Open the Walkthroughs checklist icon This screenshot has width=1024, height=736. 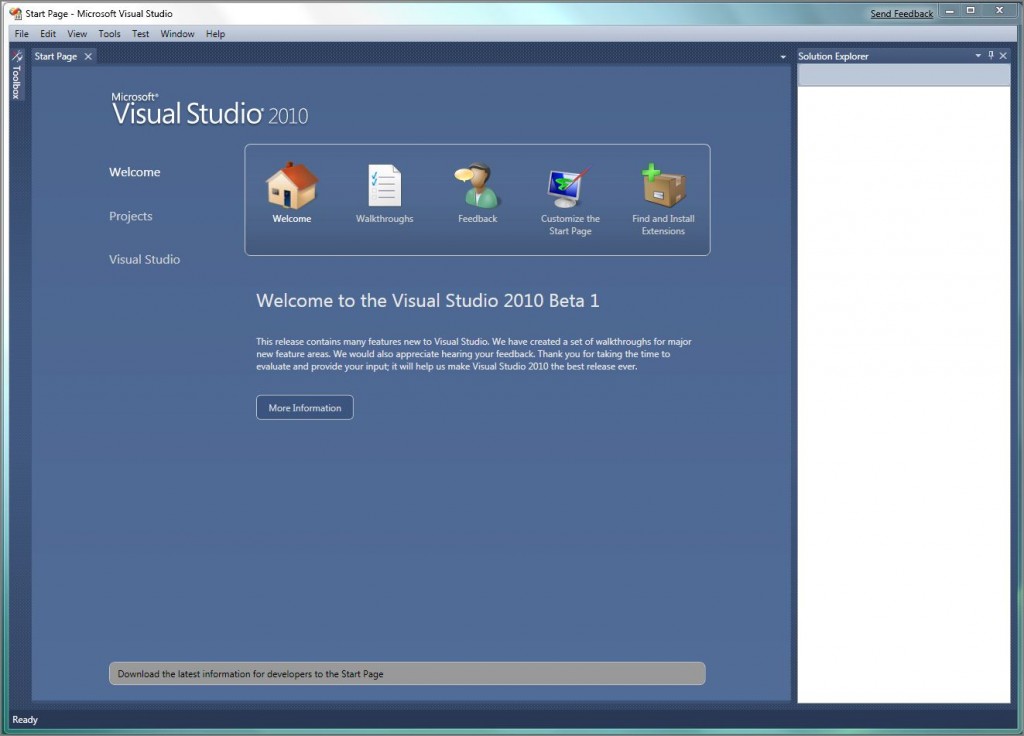pos(384,186)
